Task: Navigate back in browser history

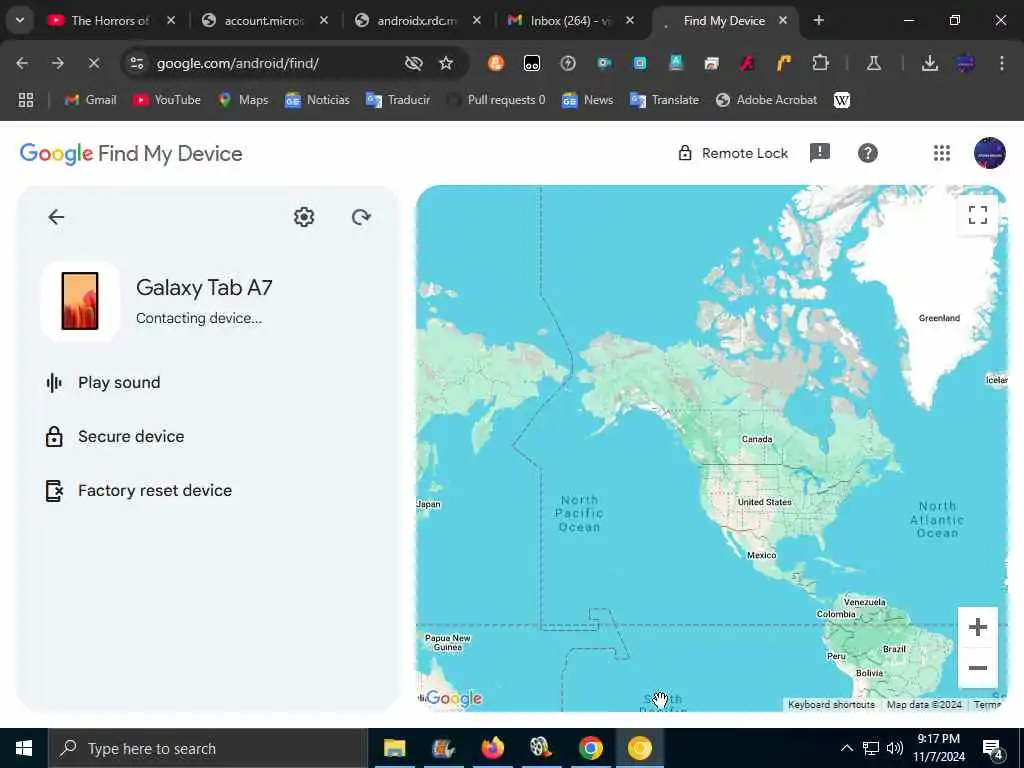Action: (x=22, y=63)
